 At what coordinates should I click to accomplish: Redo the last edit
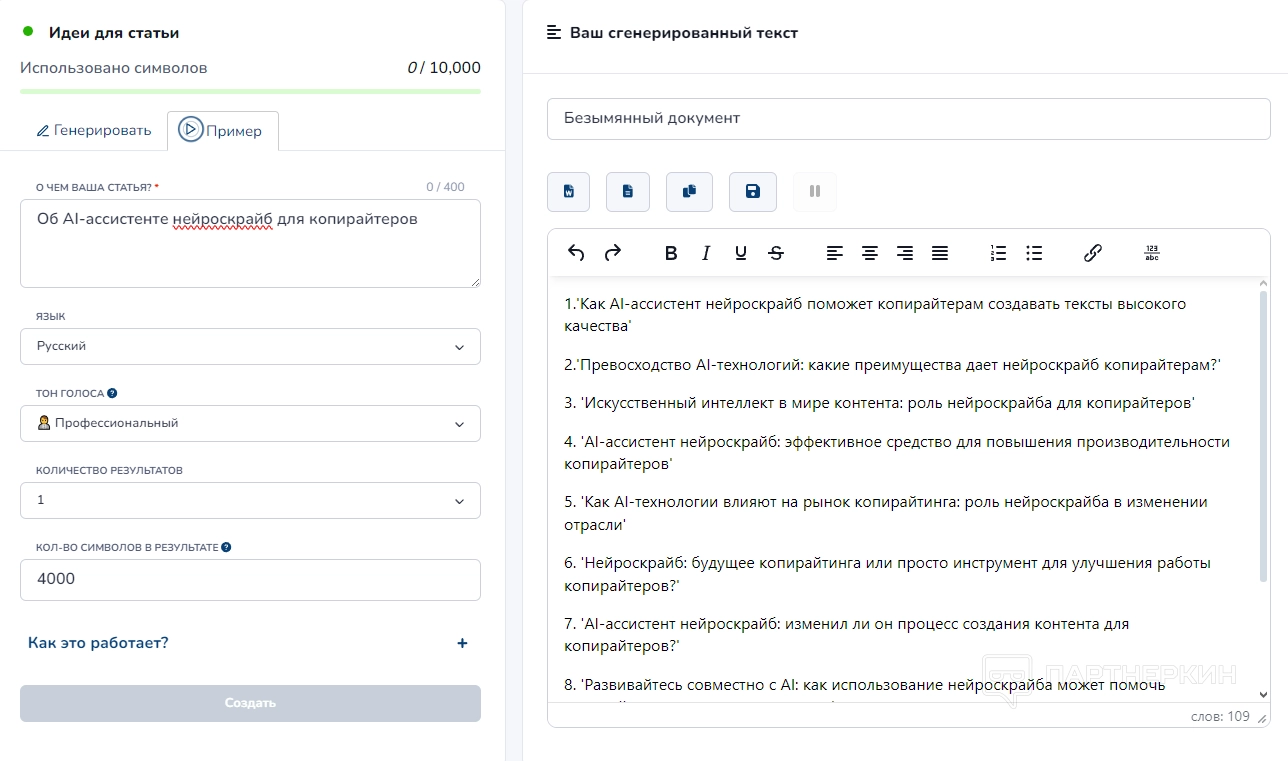613,253
